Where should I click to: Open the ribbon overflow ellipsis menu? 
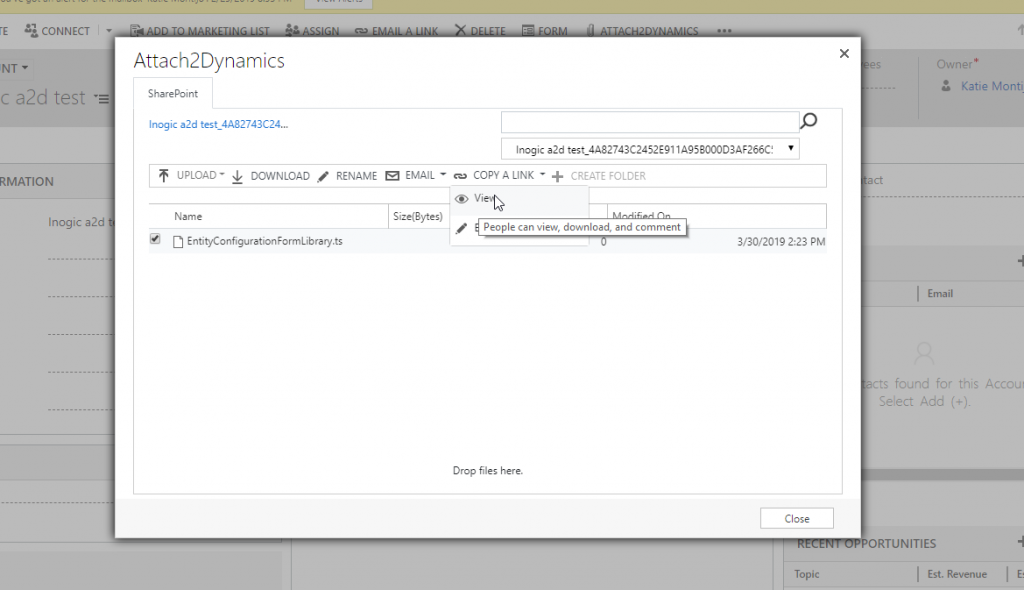click(x=724, y=30)
